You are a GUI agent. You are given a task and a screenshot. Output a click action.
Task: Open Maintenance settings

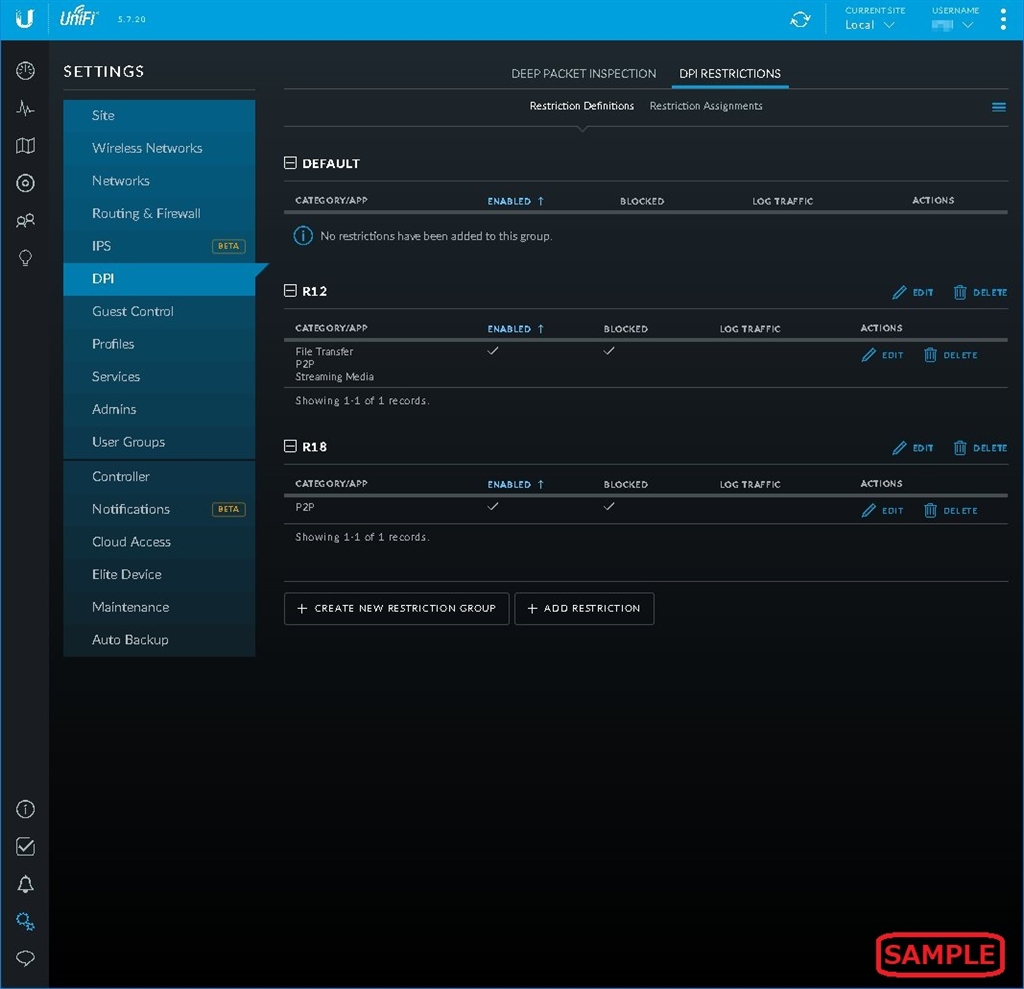point(159,608)
